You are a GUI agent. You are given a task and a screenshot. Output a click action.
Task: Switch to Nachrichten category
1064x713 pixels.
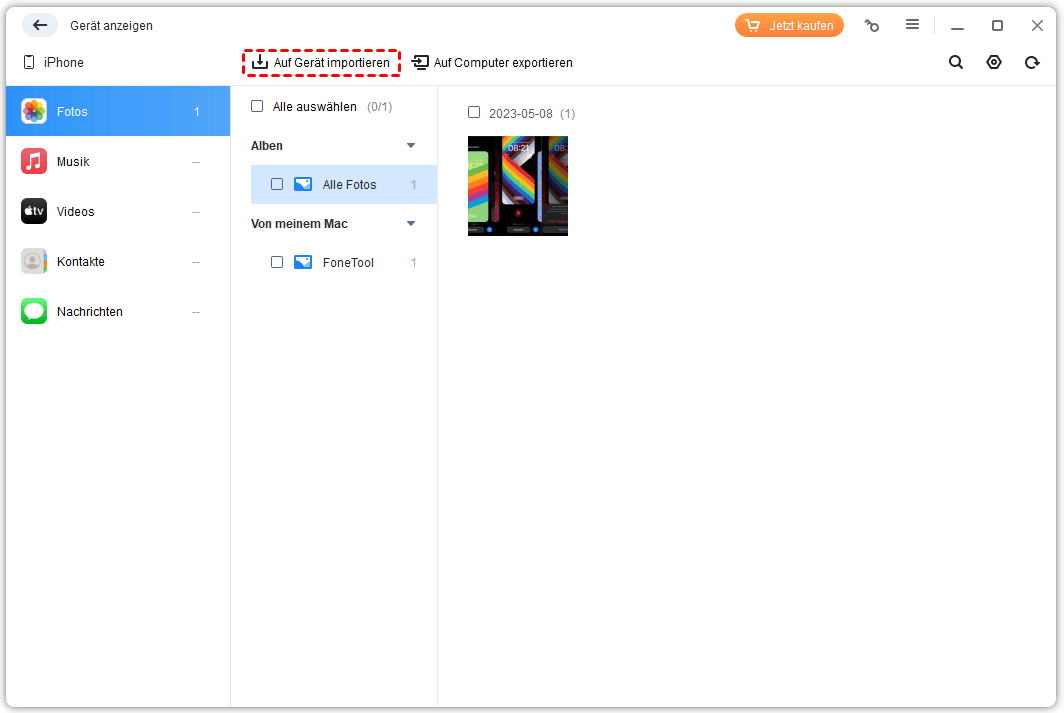click(89, 312)
